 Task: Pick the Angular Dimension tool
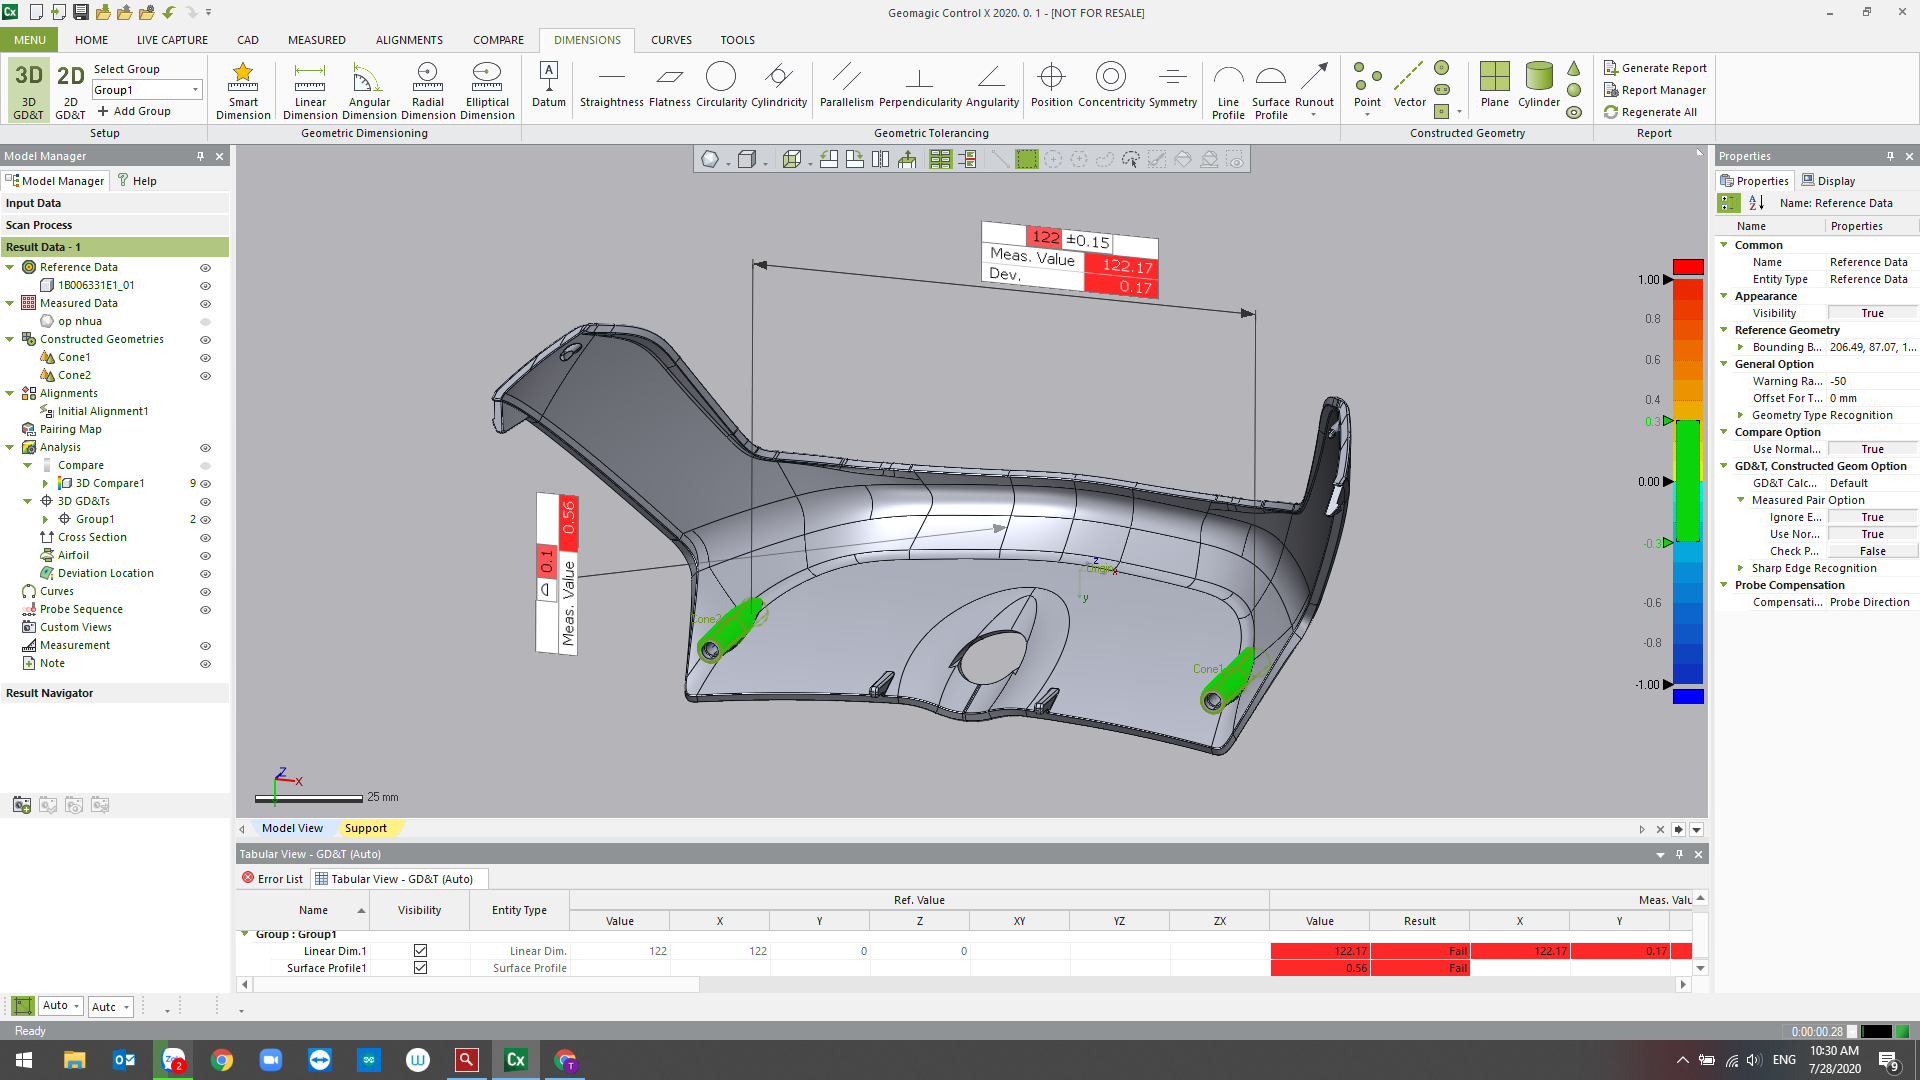pyautogui.click(x=369, y=90)
